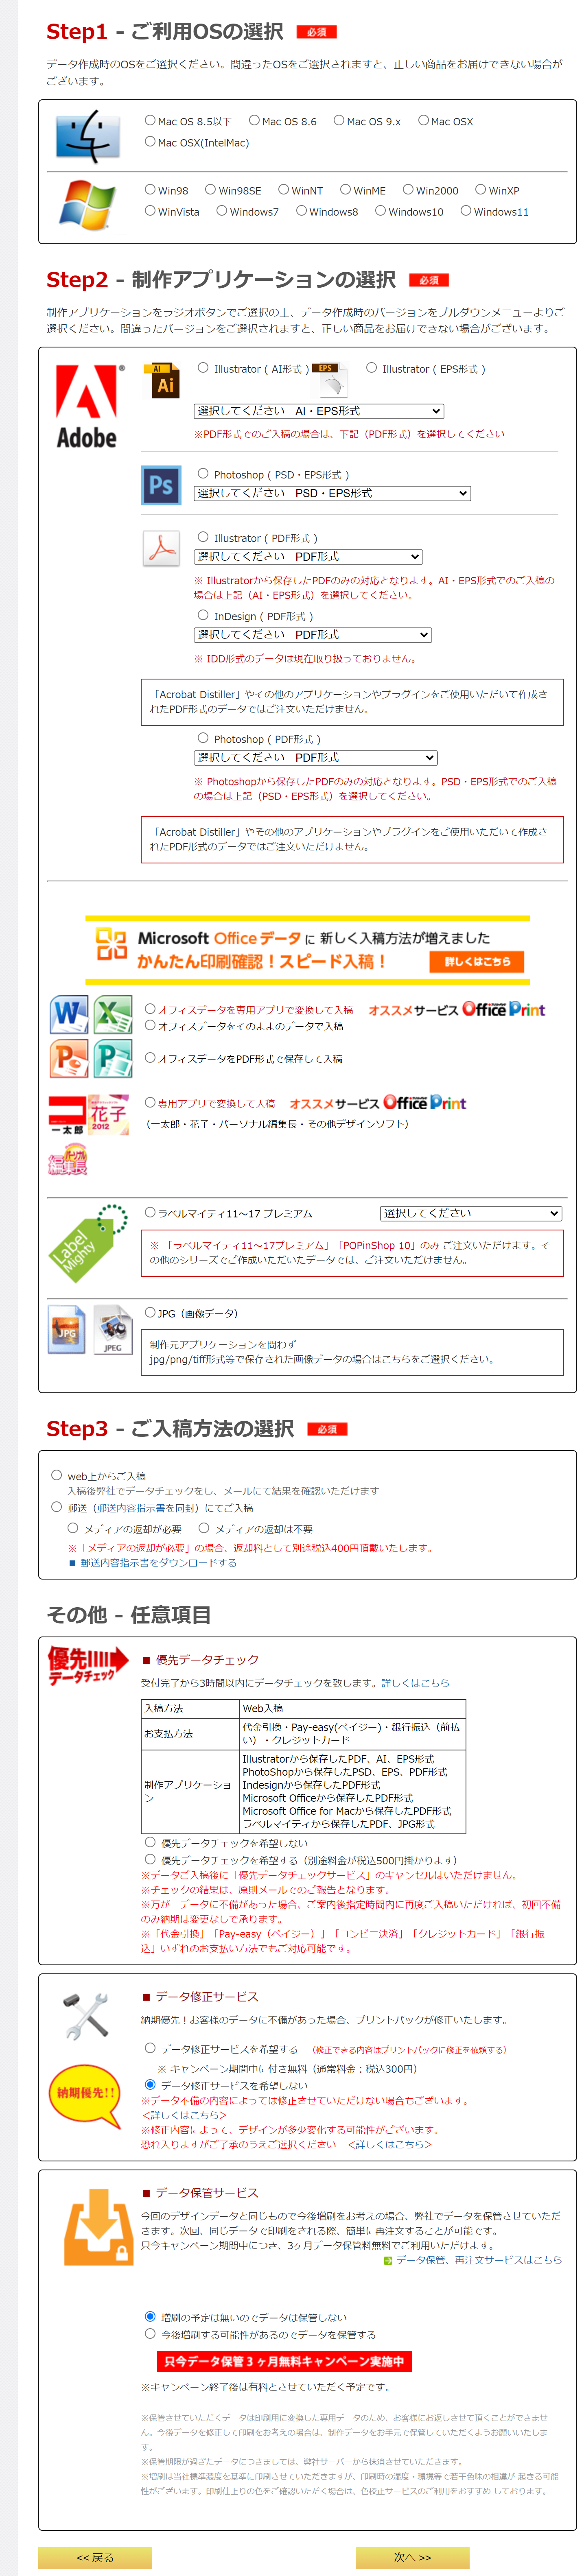Click the Microsoft Word icon
This screenshot has width=584, height=2576.
click(x=69, y=1015)
